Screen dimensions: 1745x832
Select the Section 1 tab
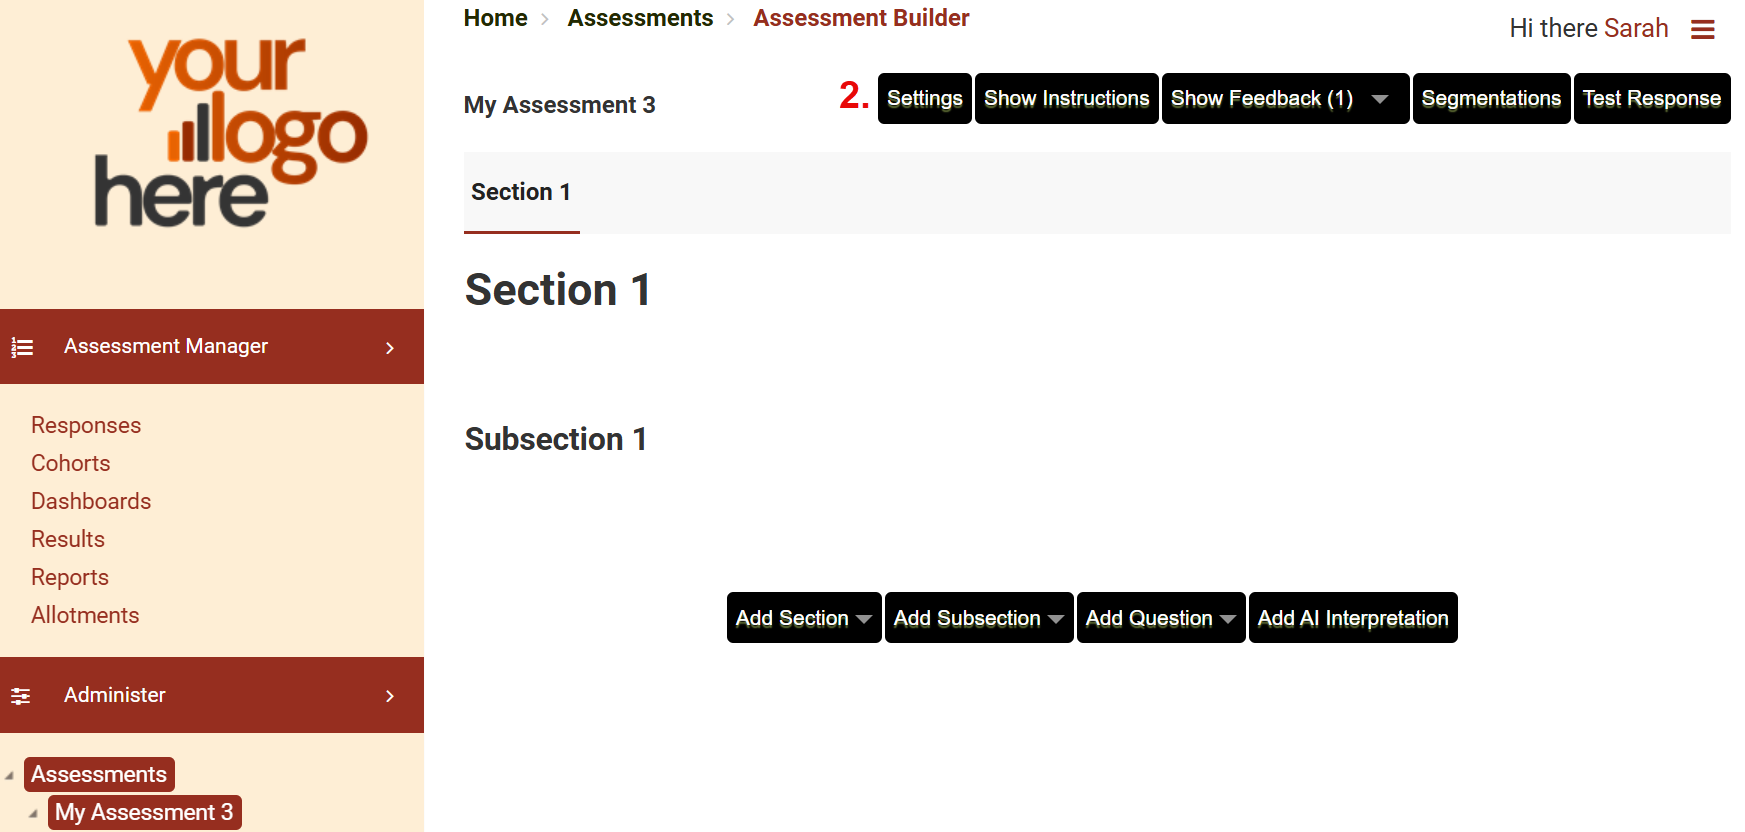coord(521,192)
